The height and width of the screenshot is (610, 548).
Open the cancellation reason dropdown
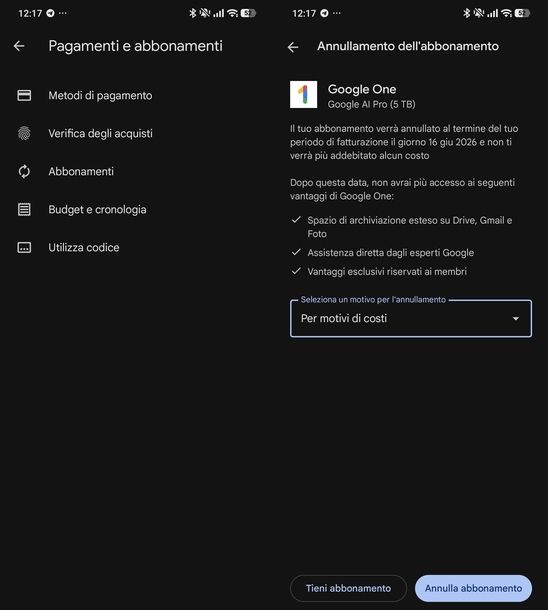(x=411, y=318)
